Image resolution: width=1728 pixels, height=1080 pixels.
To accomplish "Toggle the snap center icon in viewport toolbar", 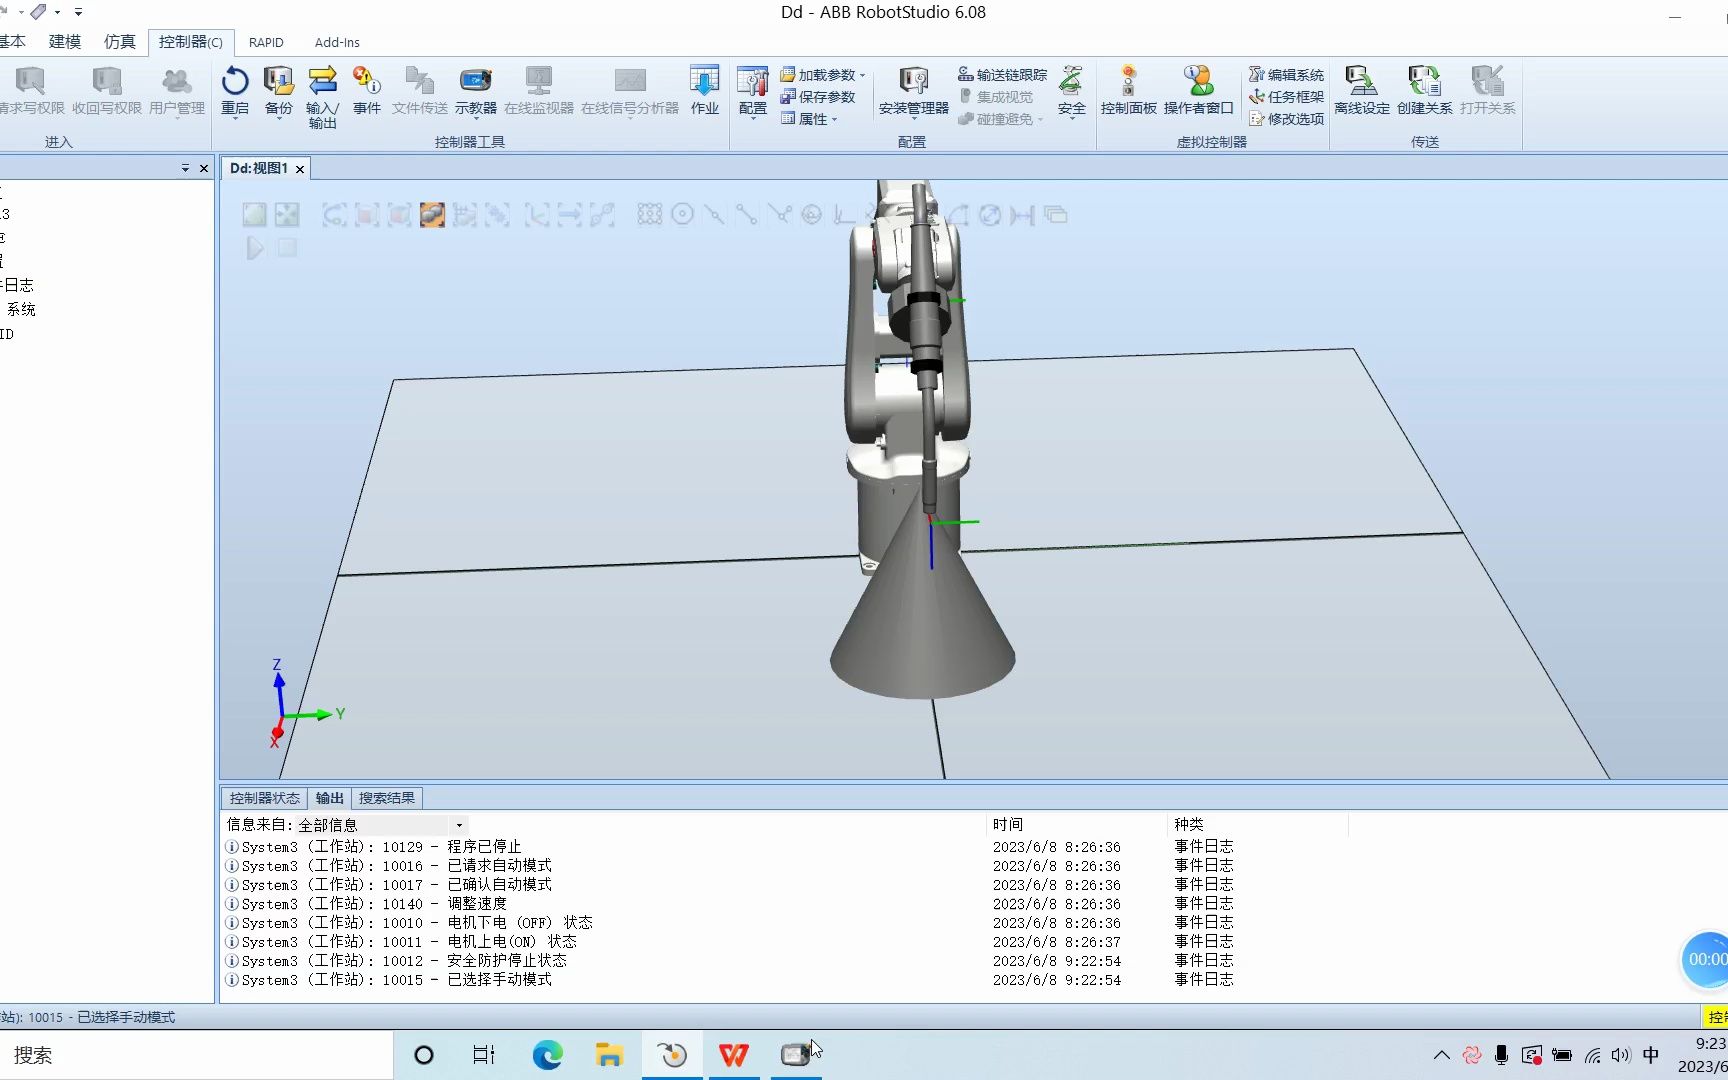I will coord(683,214).
